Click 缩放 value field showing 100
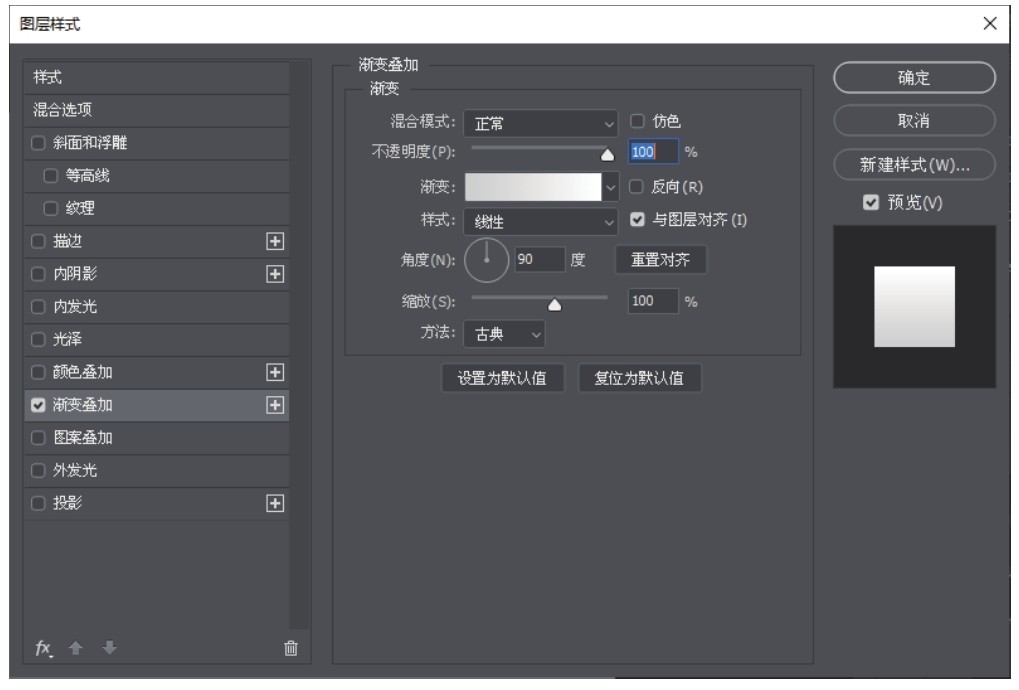 pyautogui.click(x=653, y=301)
